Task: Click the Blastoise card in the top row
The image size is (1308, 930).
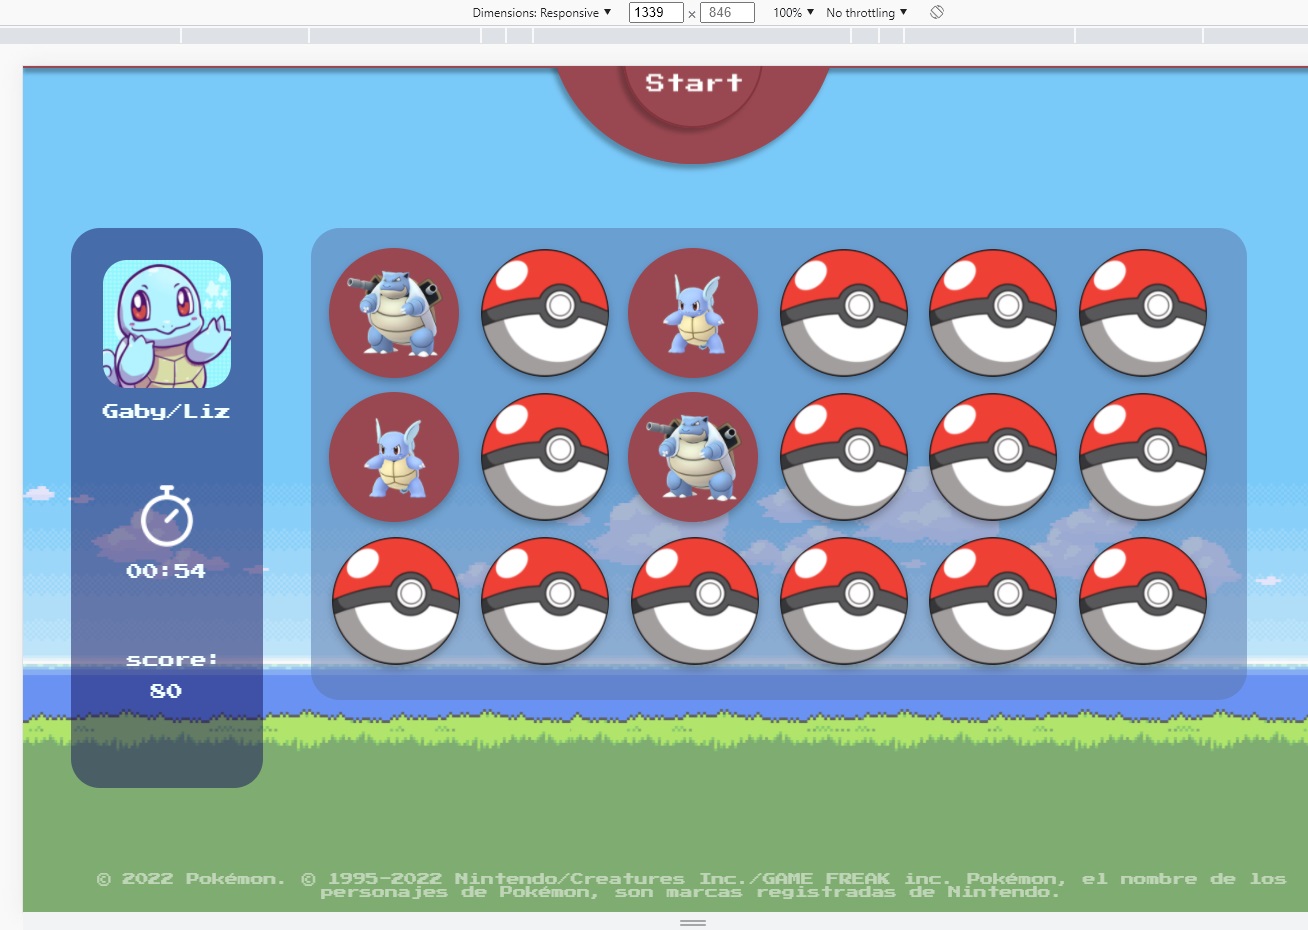Action: click(x=394, y=313)
